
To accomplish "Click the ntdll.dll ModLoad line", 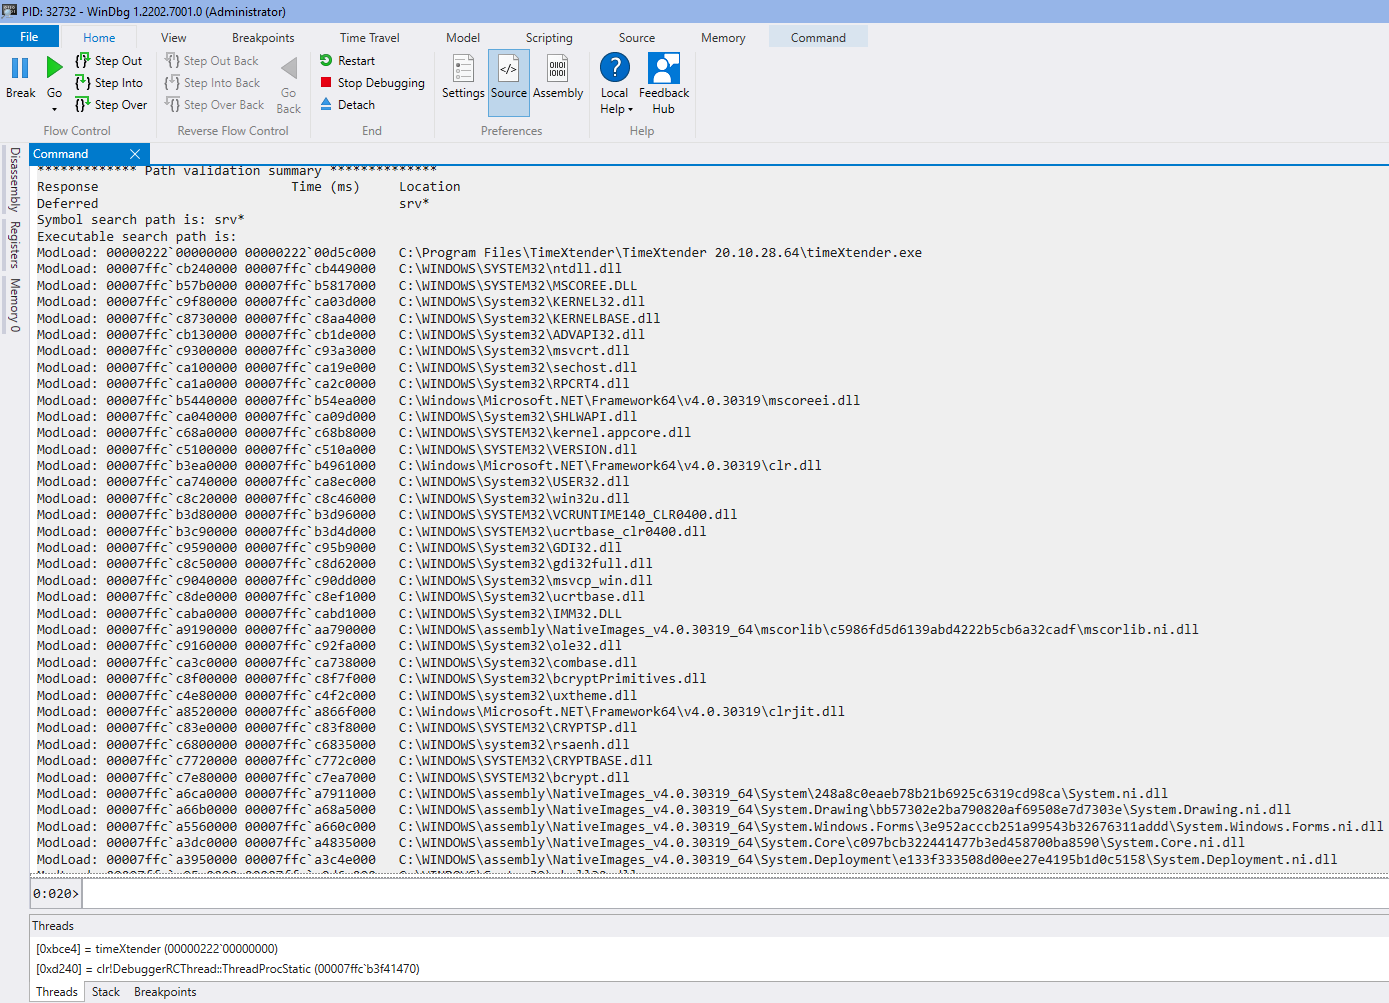I will coord(329,269).
